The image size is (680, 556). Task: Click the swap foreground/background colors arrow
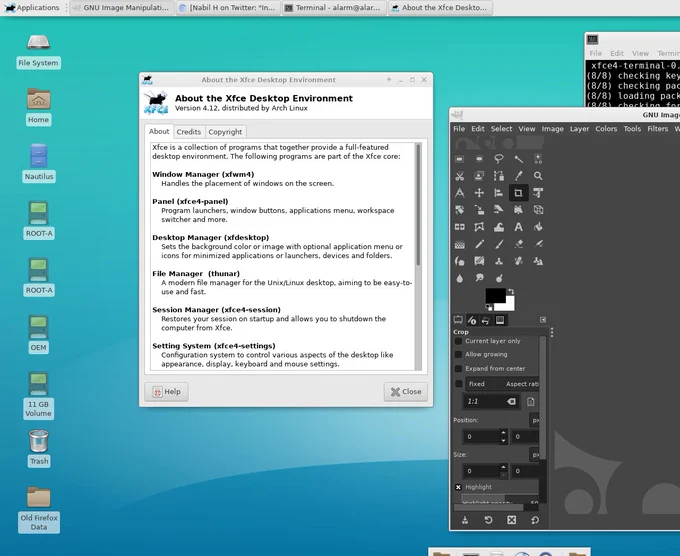pos(511,291)
